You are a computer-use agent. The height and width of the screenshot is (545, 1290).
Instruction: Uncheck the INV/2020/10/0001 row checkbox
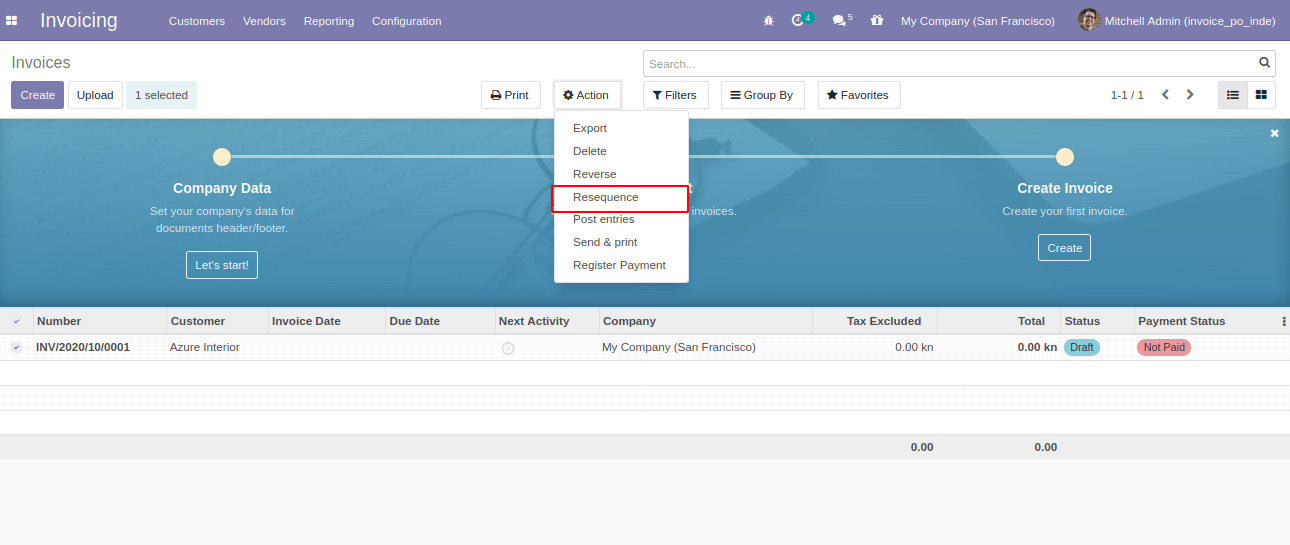click(x=16, y=347)
